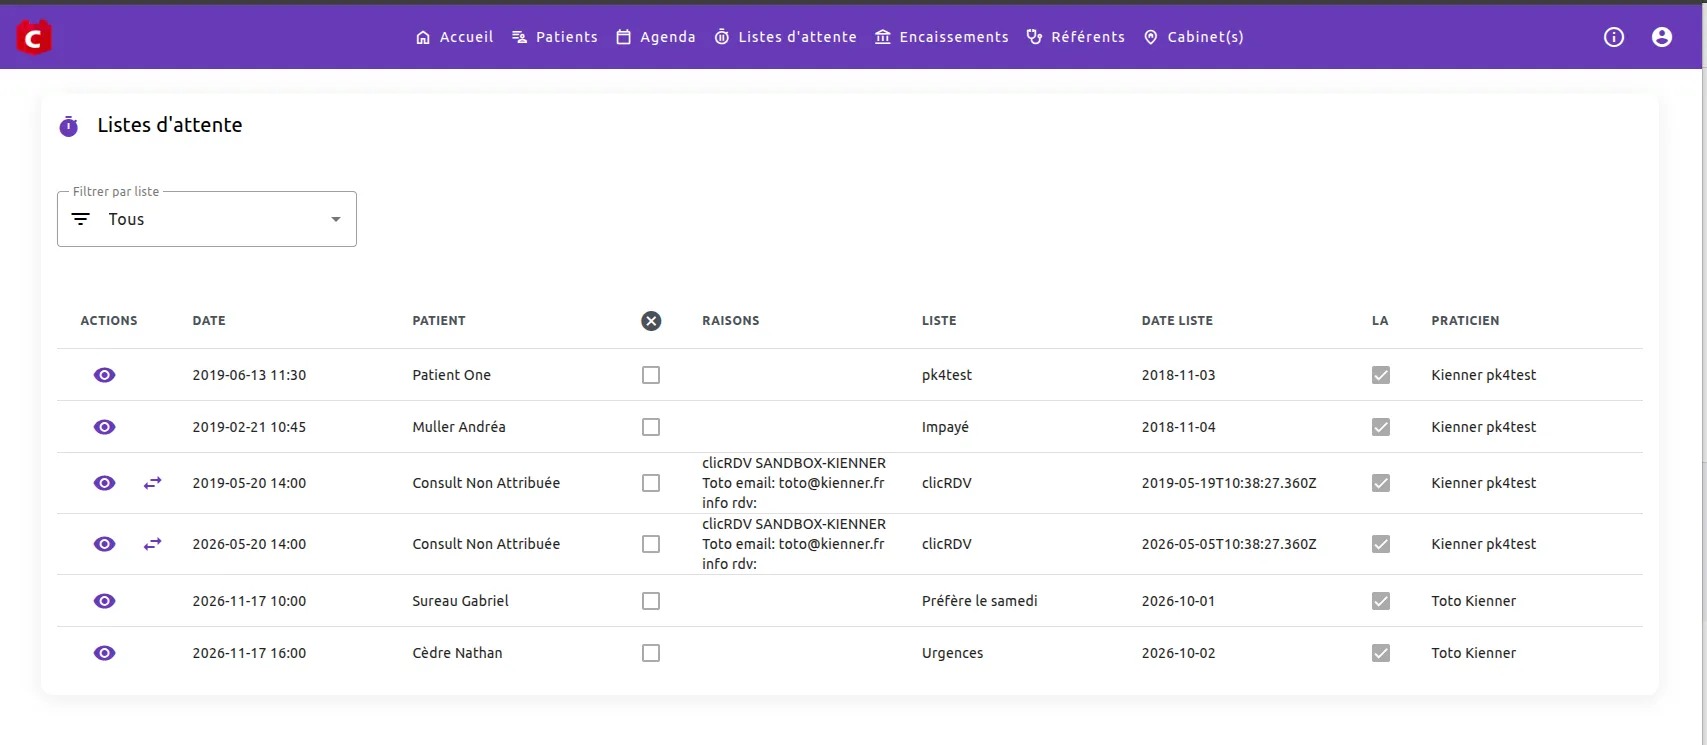Click the swap arrows icon for 2019-05-20 row
The height and width of the screenshot is (745, 1707).
click(152, 483)
